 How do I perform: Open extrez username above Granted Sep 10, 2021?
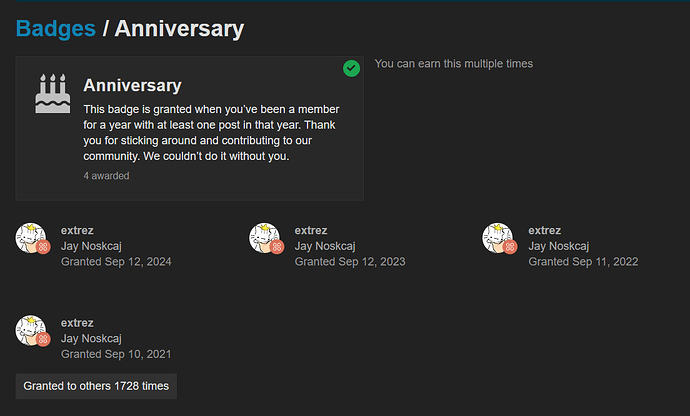[77, 323]
